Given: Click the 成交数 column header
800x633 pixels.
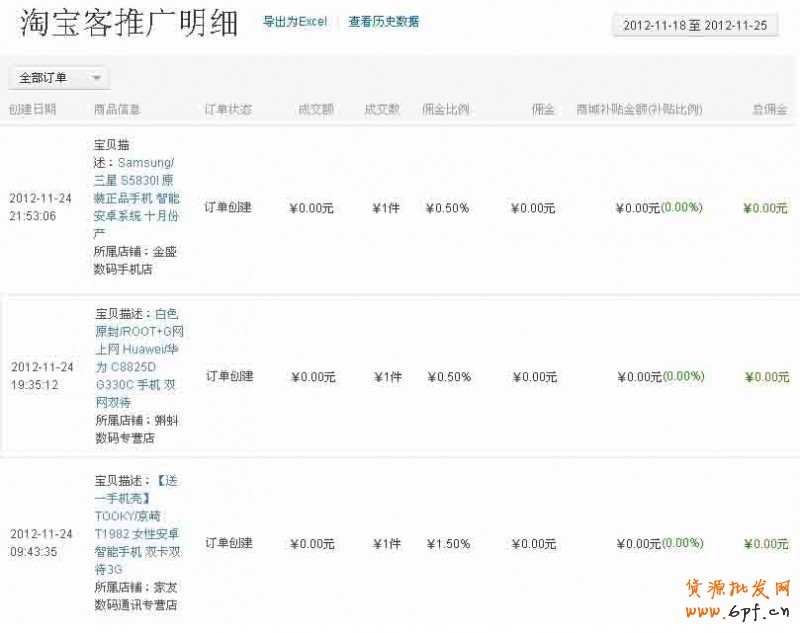Looking at the screenshot, I should pos(381,109).
